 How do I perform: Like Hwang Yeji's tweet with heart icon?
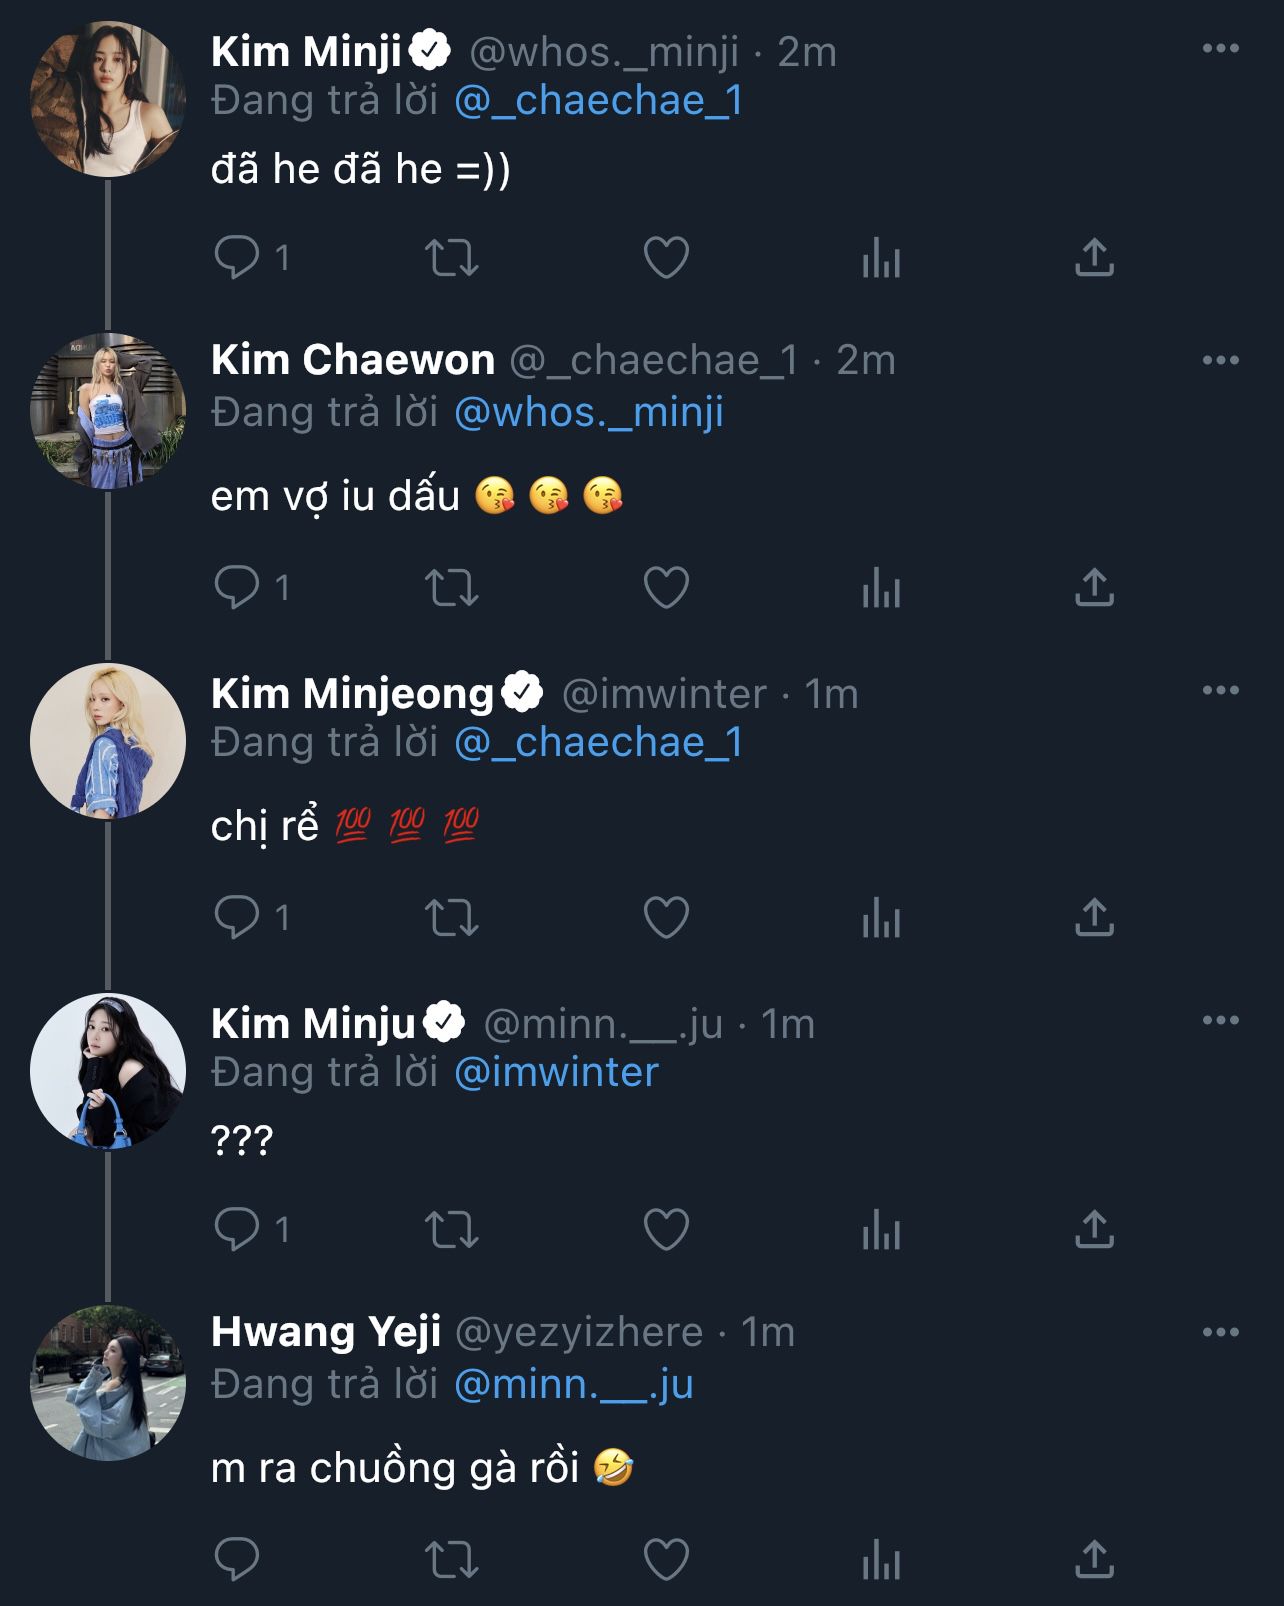click(x=666, y=1559)
